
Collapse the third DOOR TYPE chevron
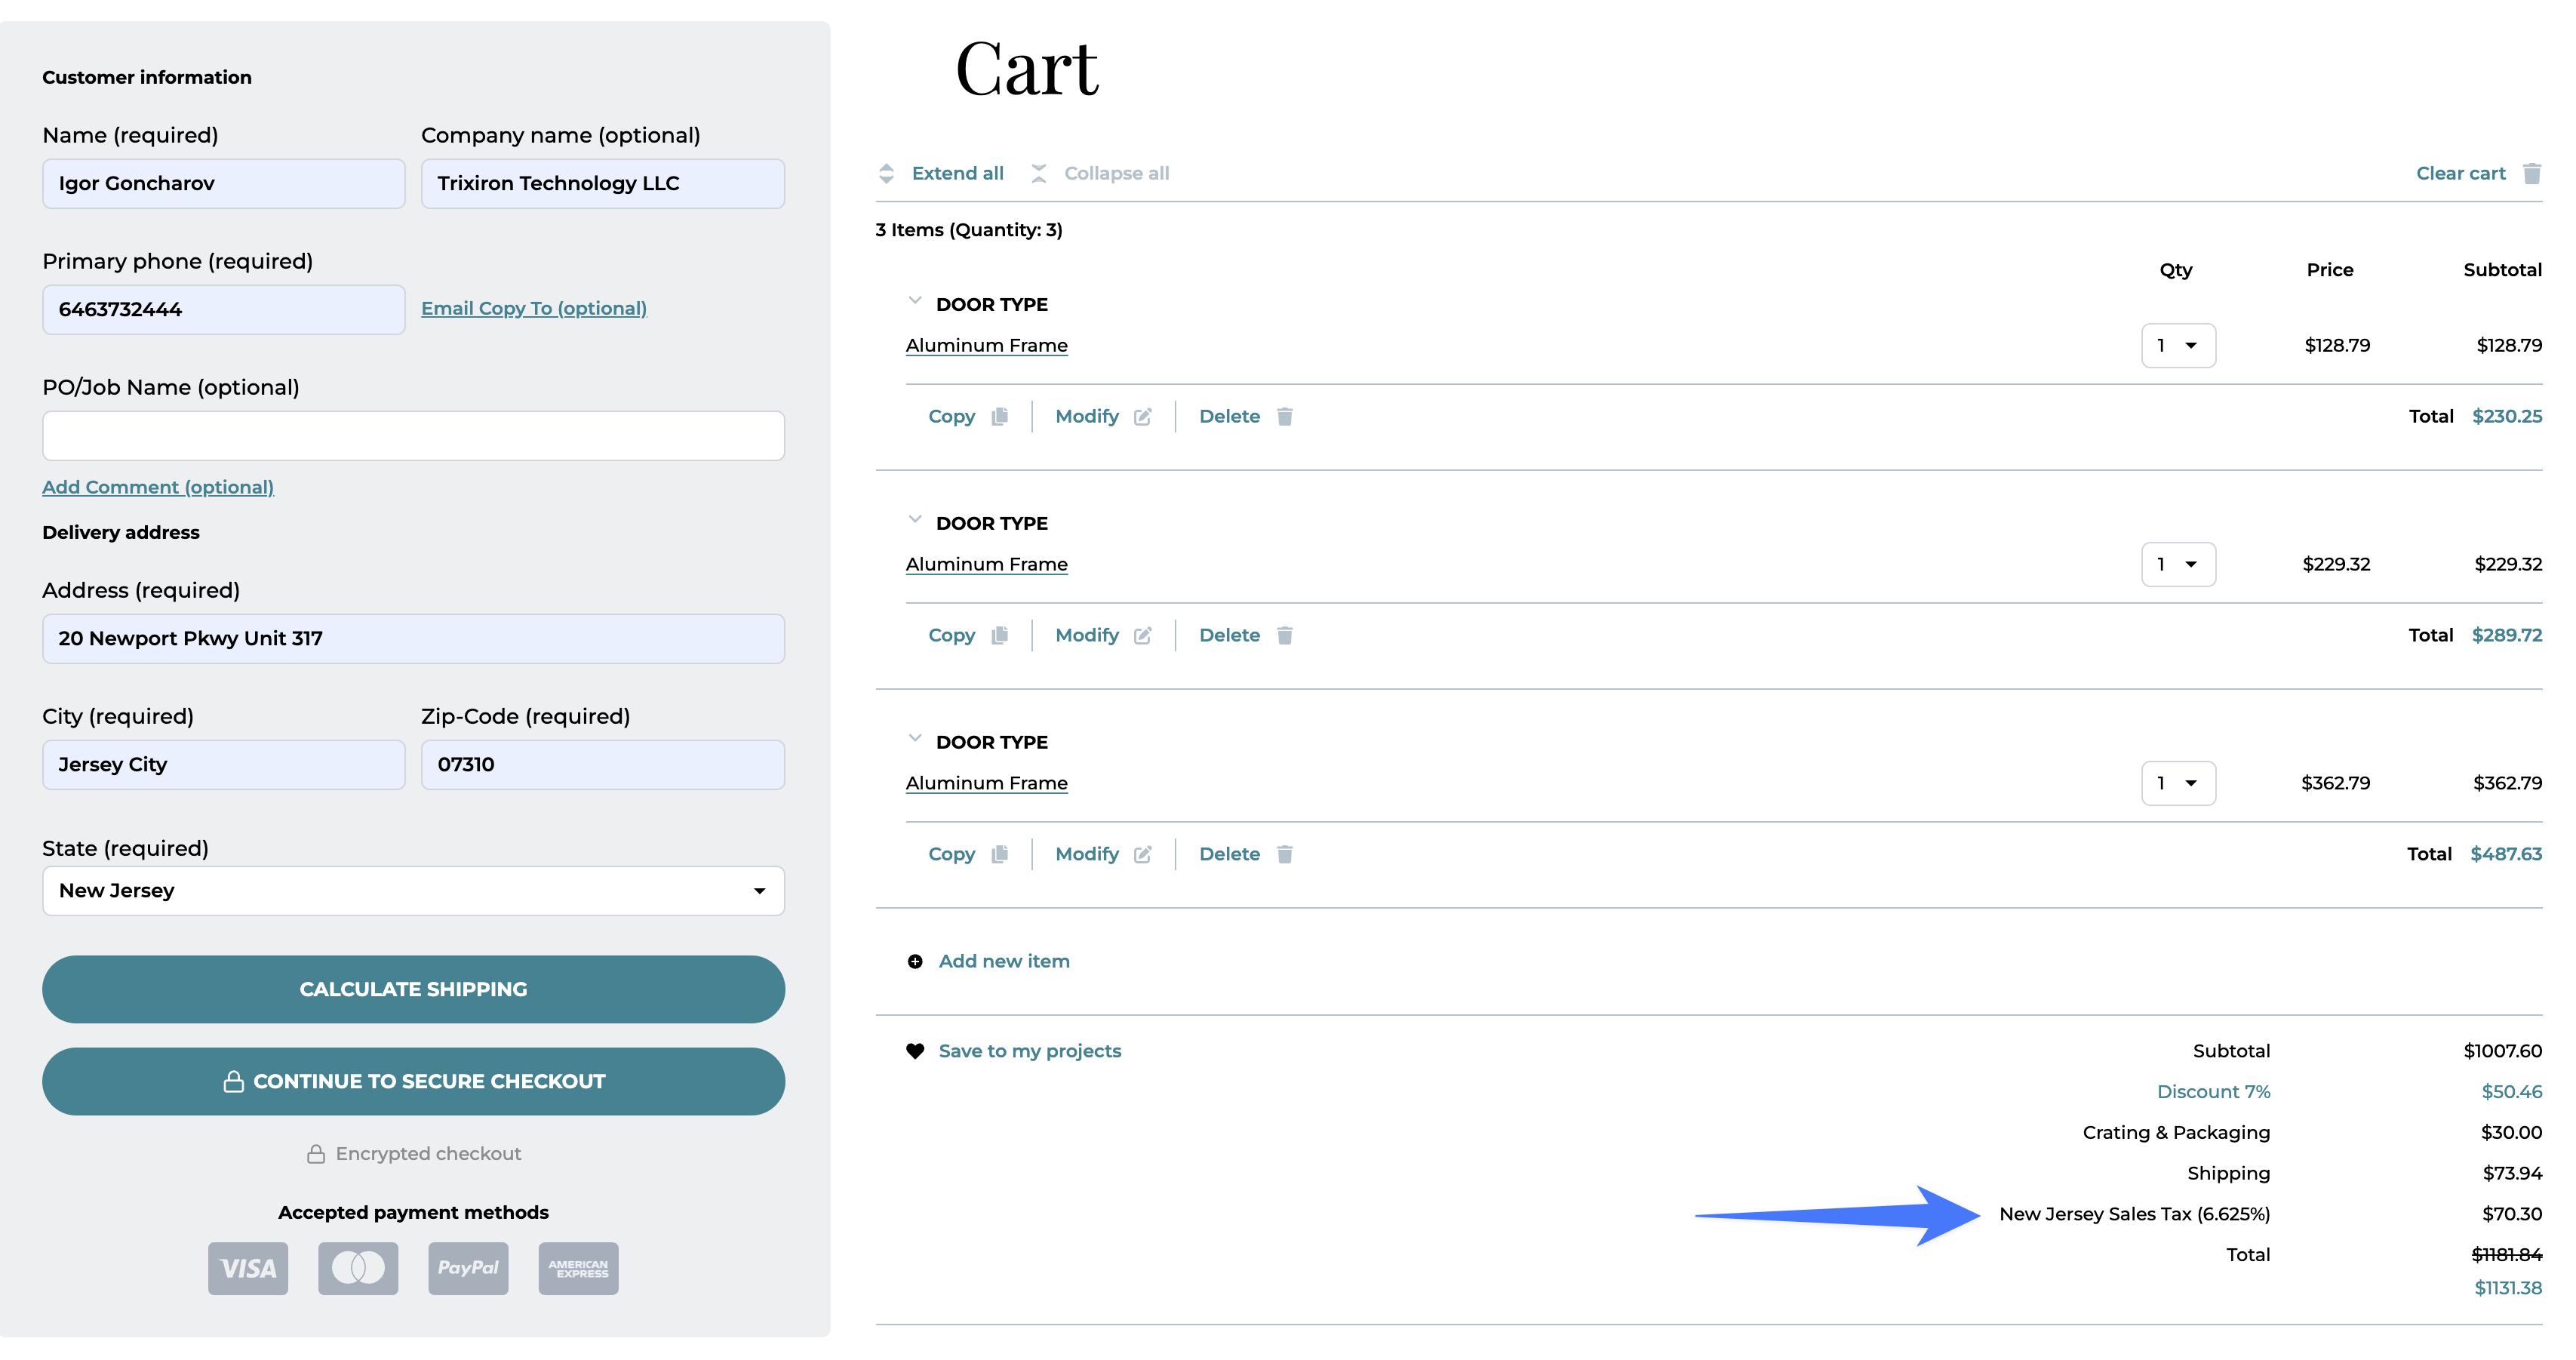[x=915, y=738]
